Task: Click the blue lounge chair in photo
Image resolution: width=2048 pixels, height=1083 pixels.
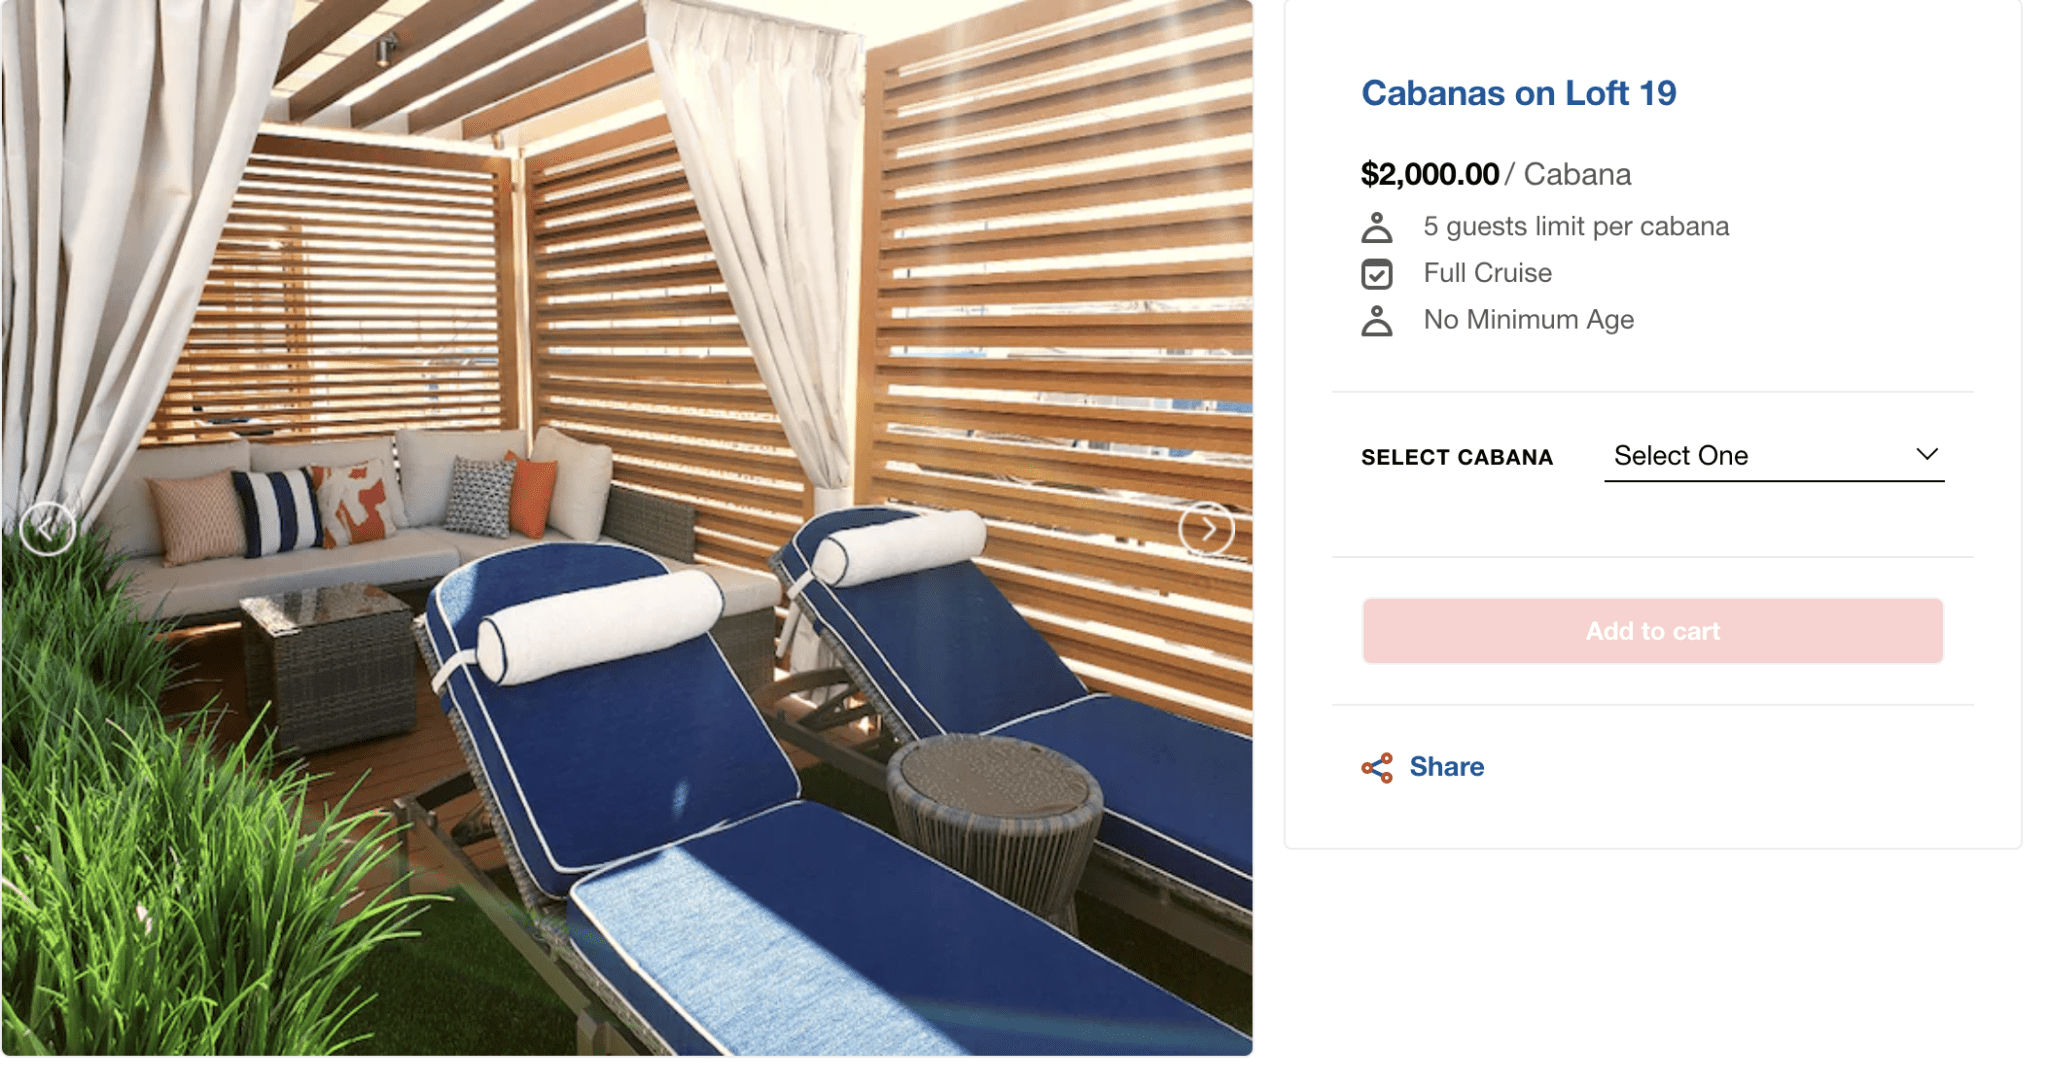Action: tap(700, 800)
